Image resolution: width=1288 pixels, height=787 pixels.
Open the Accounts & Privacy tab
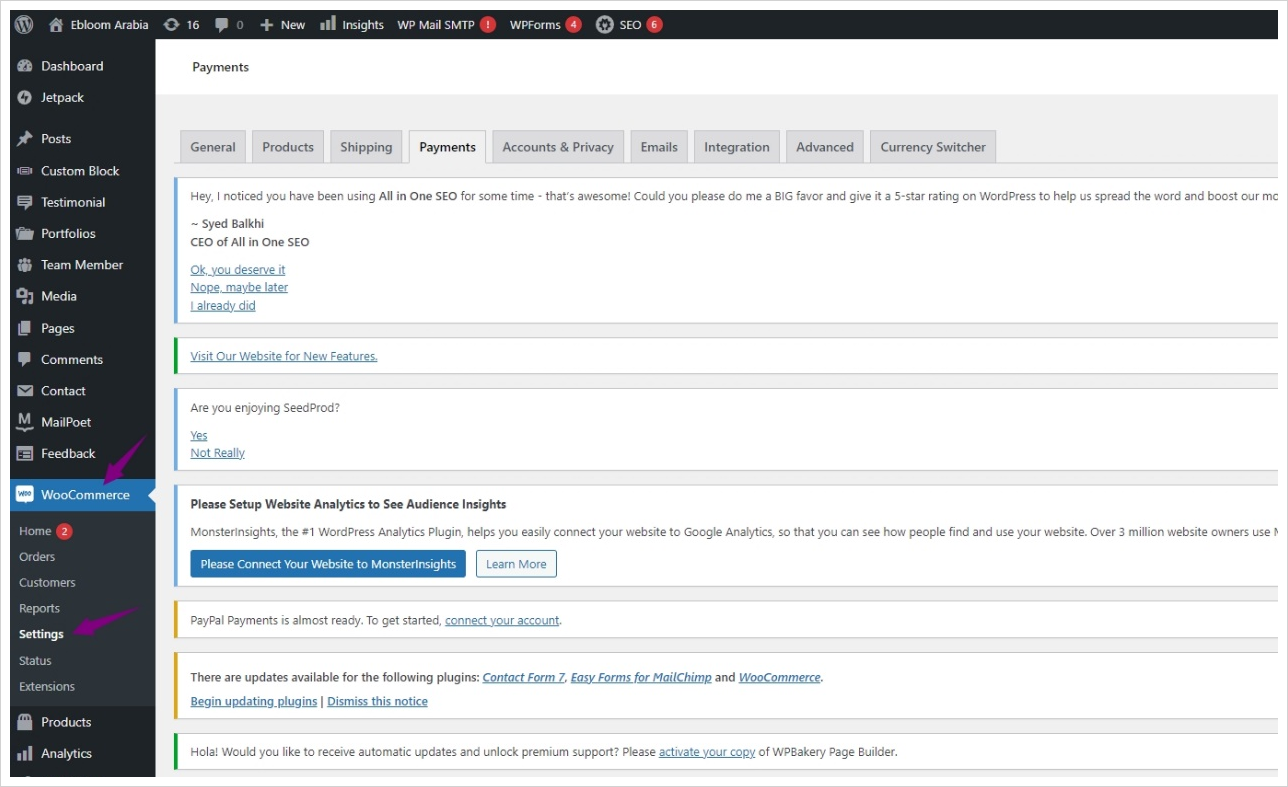[x=558, y=147]
